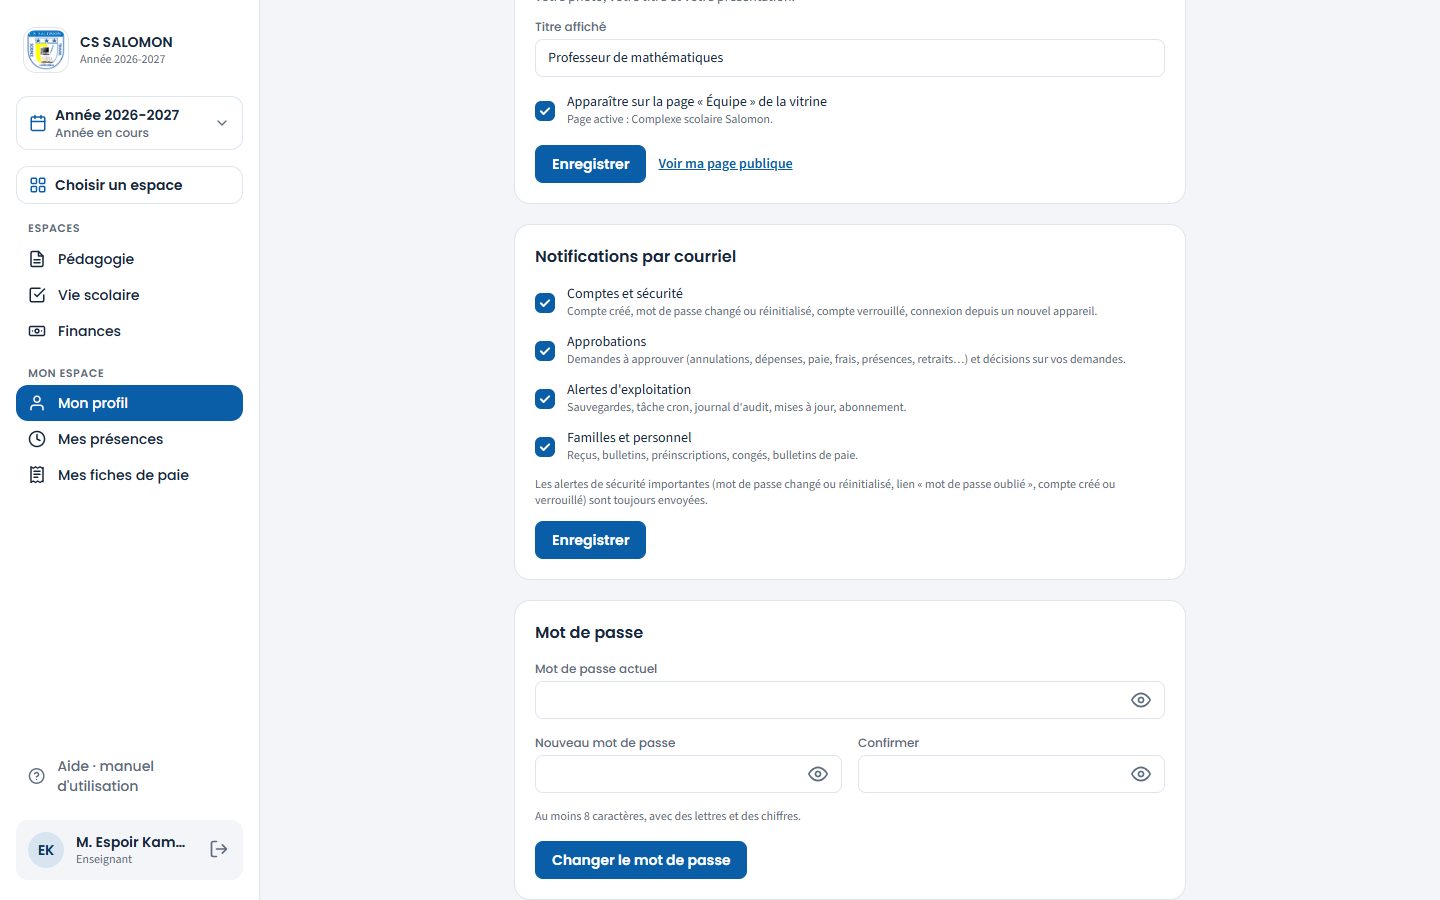The image size is (1440, 900).
Task: Click the grid icon beside Choisir un espace
Action: (38, 185)
